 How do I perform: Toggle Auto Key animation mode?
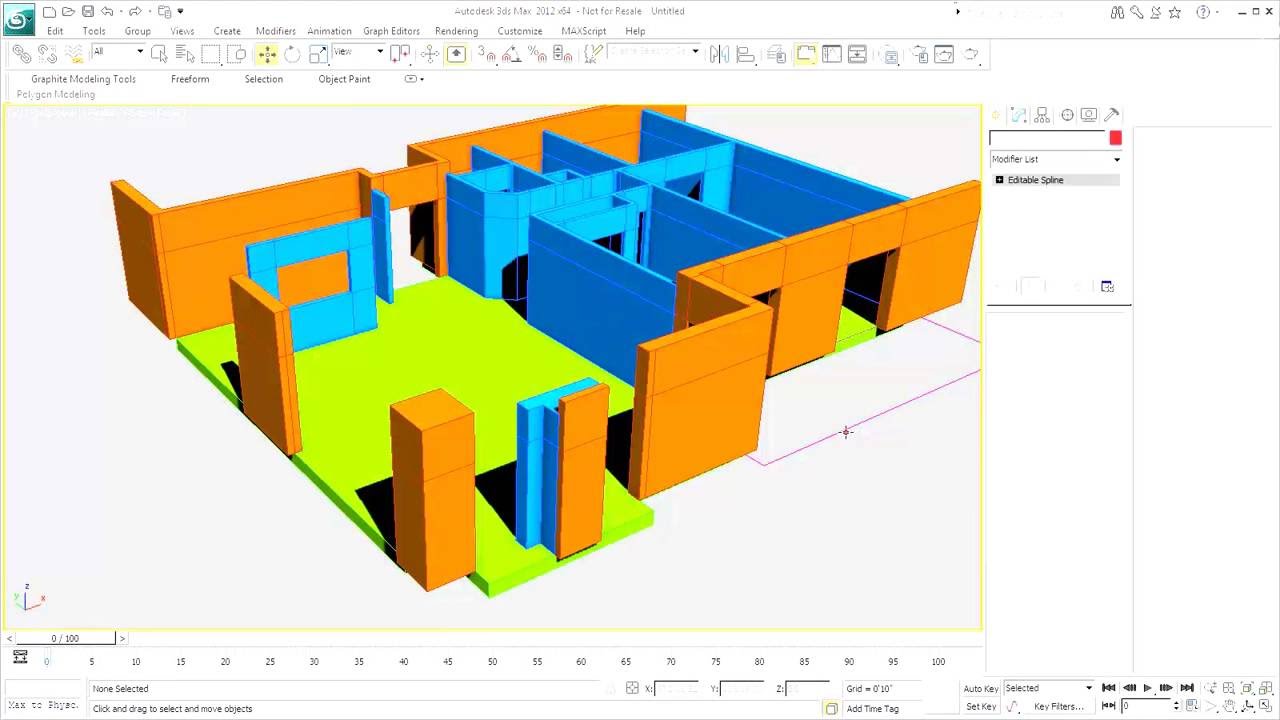(x=980, y=688)
